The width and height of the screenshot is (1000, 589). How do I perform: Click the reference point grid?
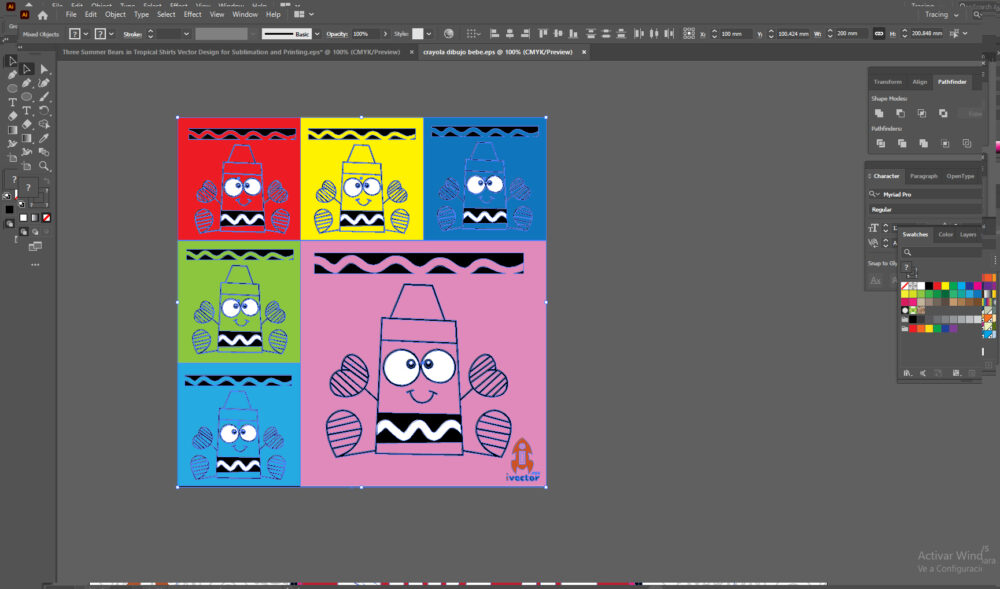point(689,34)
